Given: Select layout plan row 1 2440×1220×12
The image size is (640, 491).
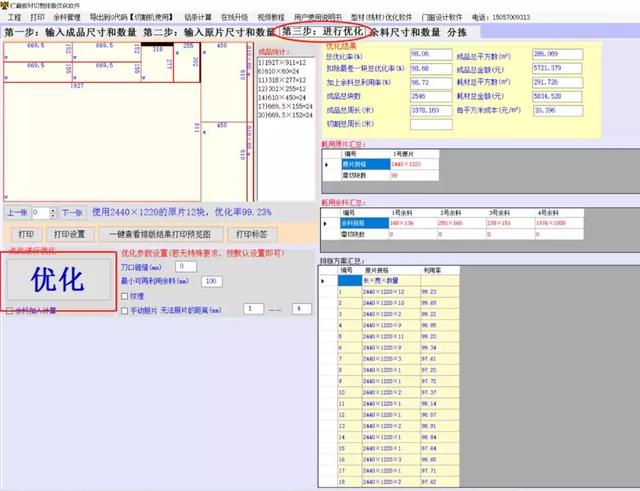Looking at the screenshot, I should tap(398, 292).
